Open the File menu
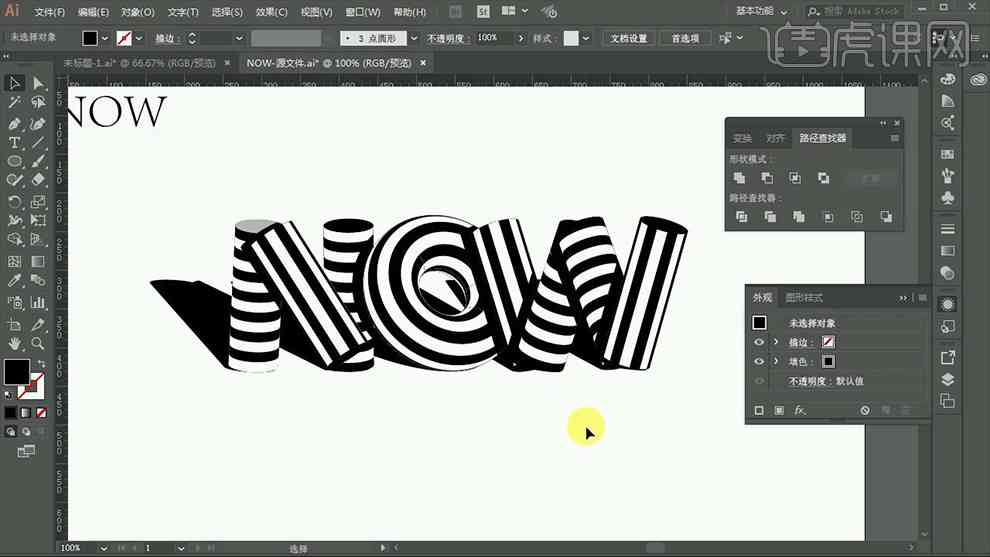Image resolution: width=990 pixels, height=557 pixels. pos(49,12)
